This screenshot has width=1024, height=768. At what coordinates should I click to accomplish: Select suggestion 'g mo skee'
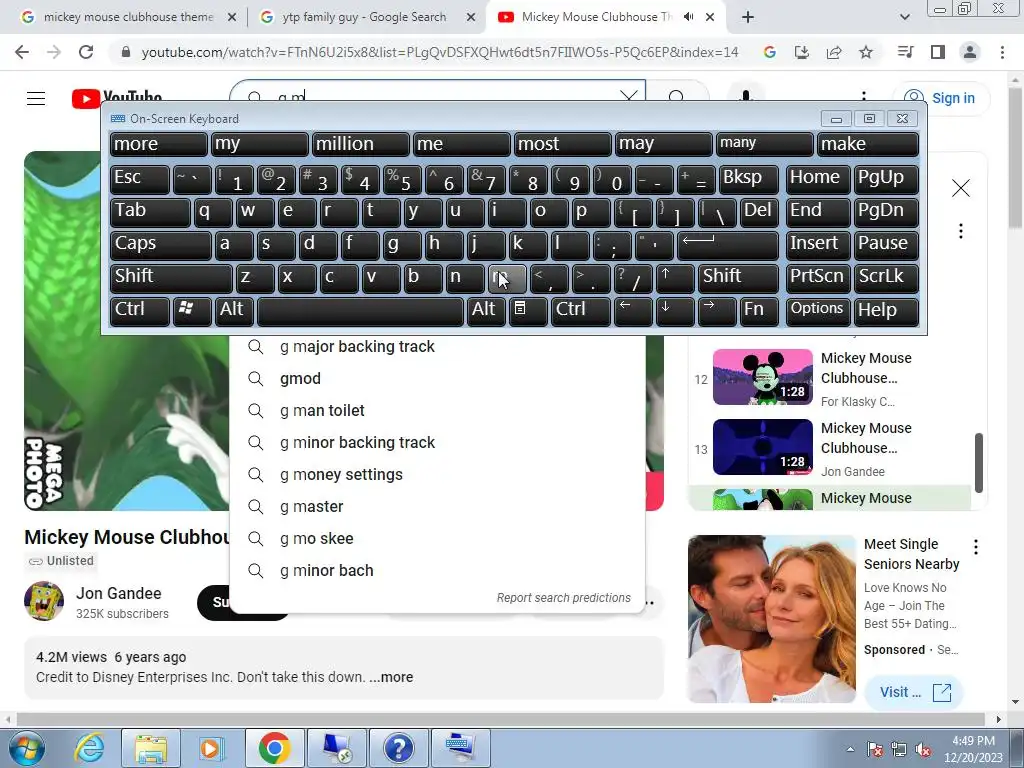click(438, 539)
